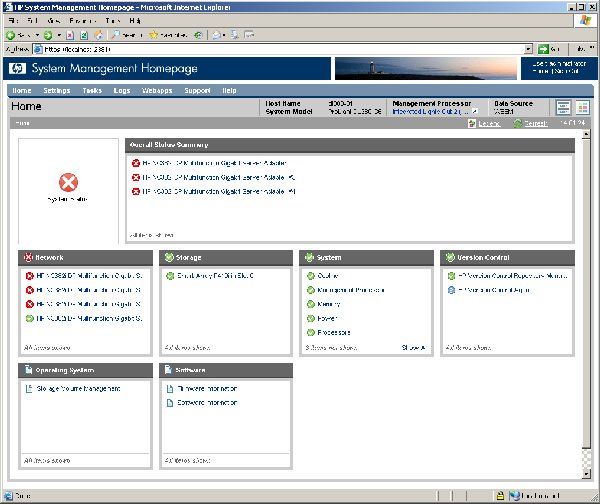Image resolution: width=600 pixels, height=504 pixels.
Task: Open the Webapps tab in navigation bar
Action: click(157, 91)
